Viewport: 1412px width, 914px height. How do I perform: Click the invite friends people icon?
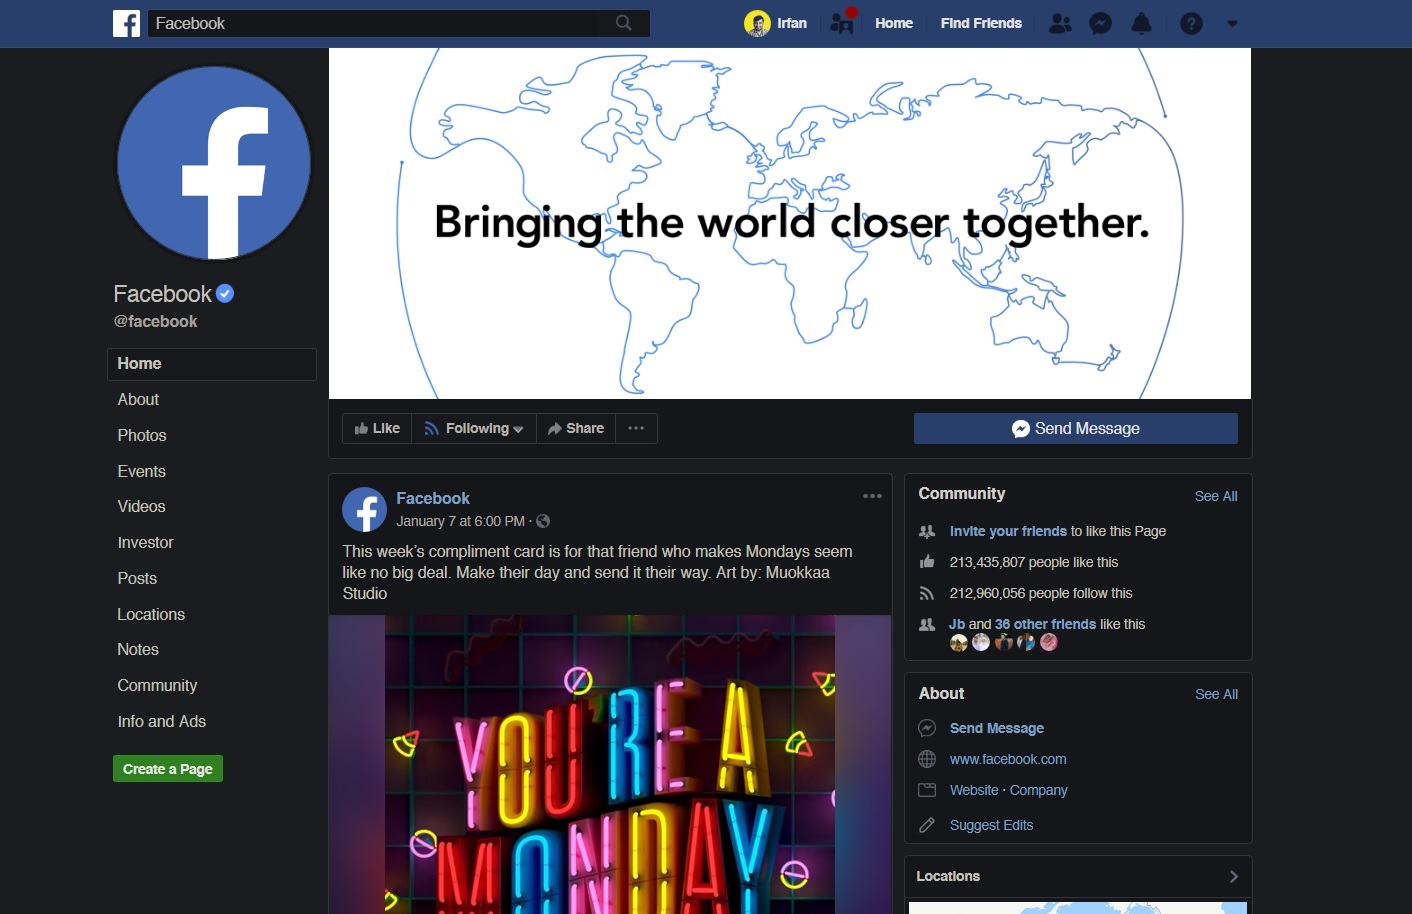point(927,531)
